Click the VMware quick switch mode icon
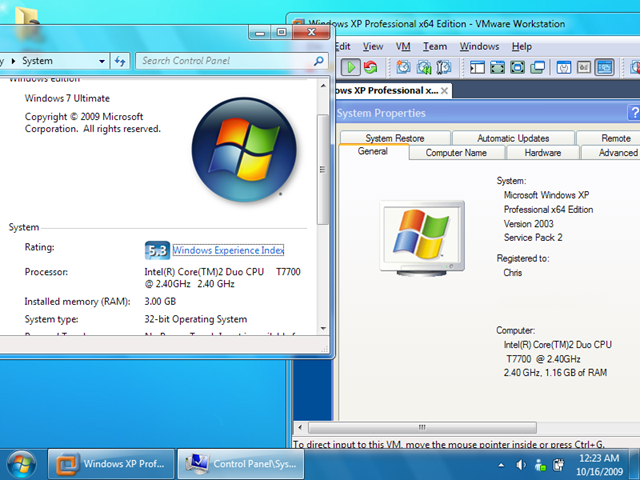 (497, 67)
